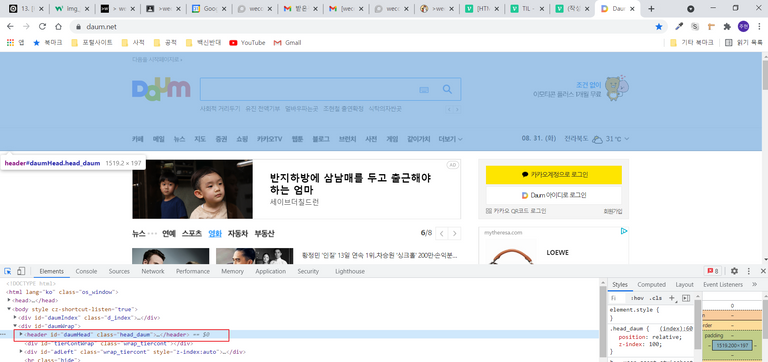Click the red error count badge
Viewport: 768px width, 362px height.
click(x=712, y=271)
